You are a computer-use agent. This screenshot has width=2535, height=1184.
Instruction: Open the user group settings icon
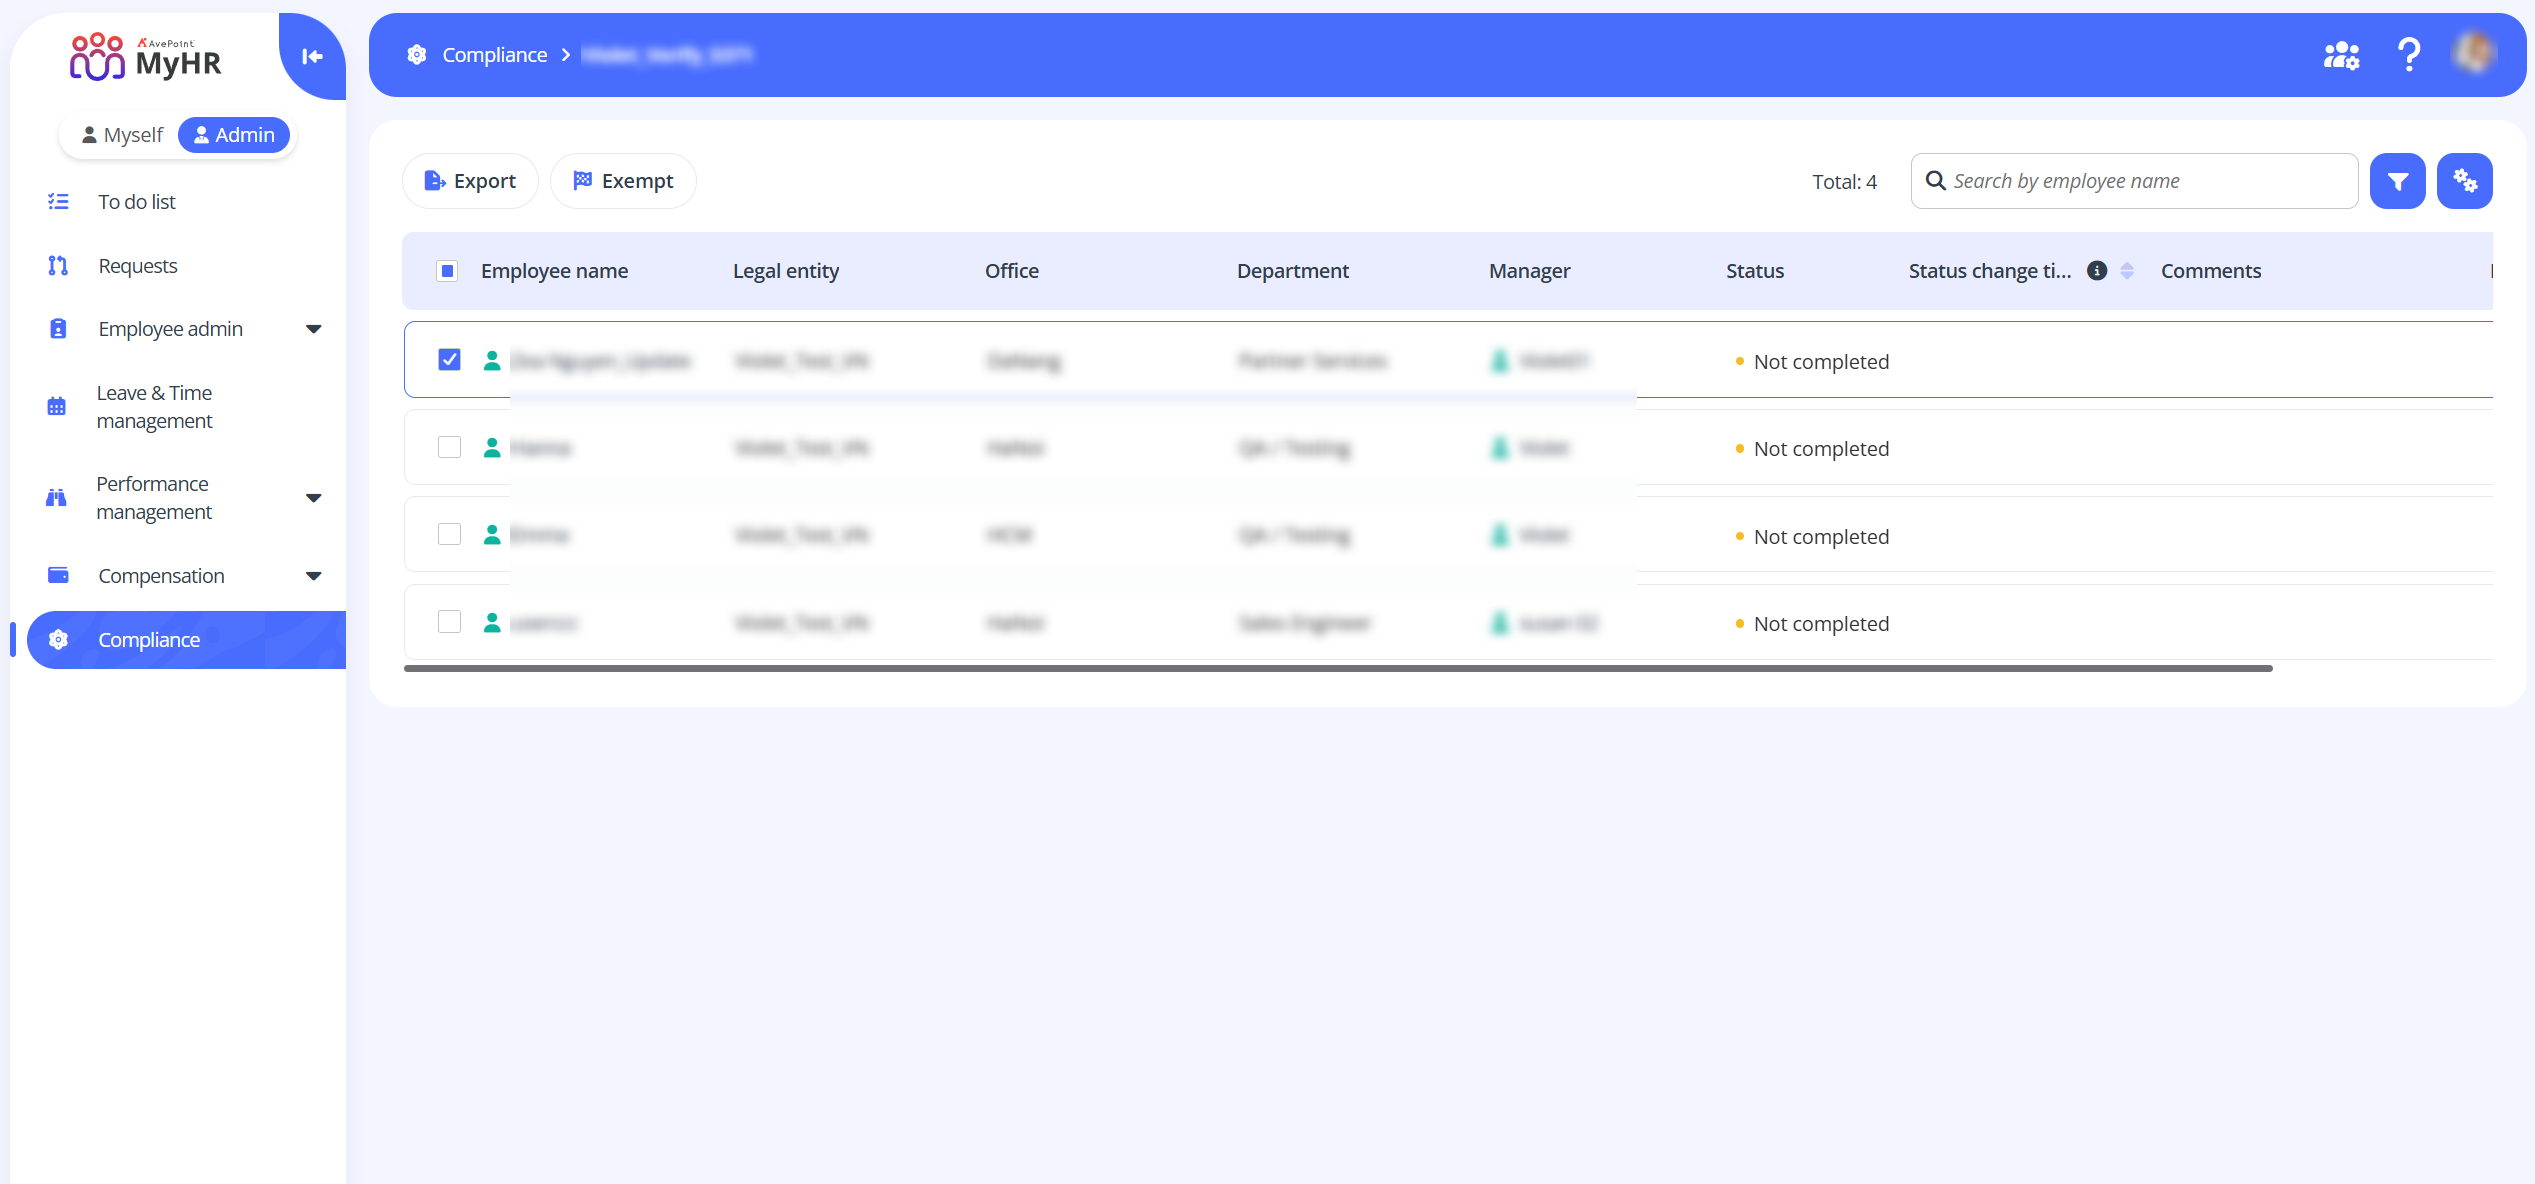pos(2341,55)
